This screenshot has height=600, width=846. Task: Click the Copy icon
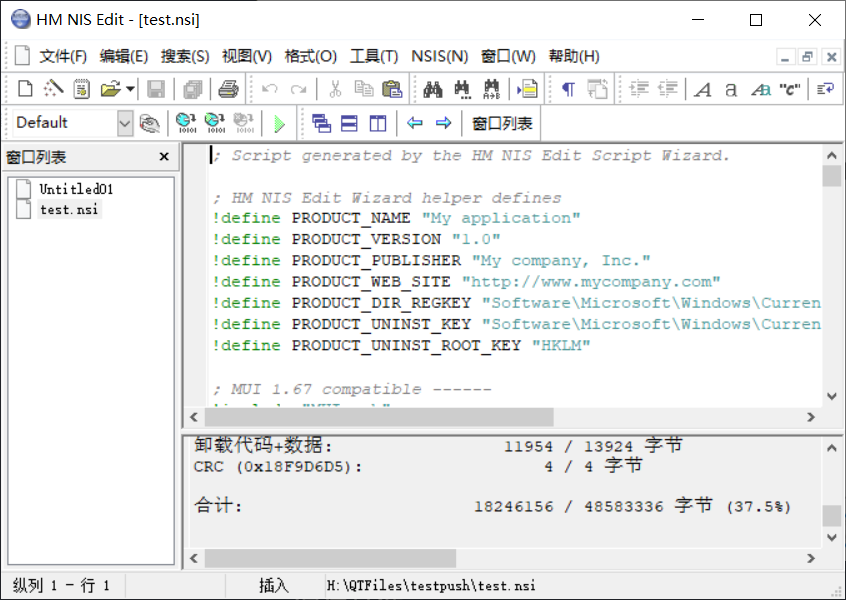click(364, 88)
